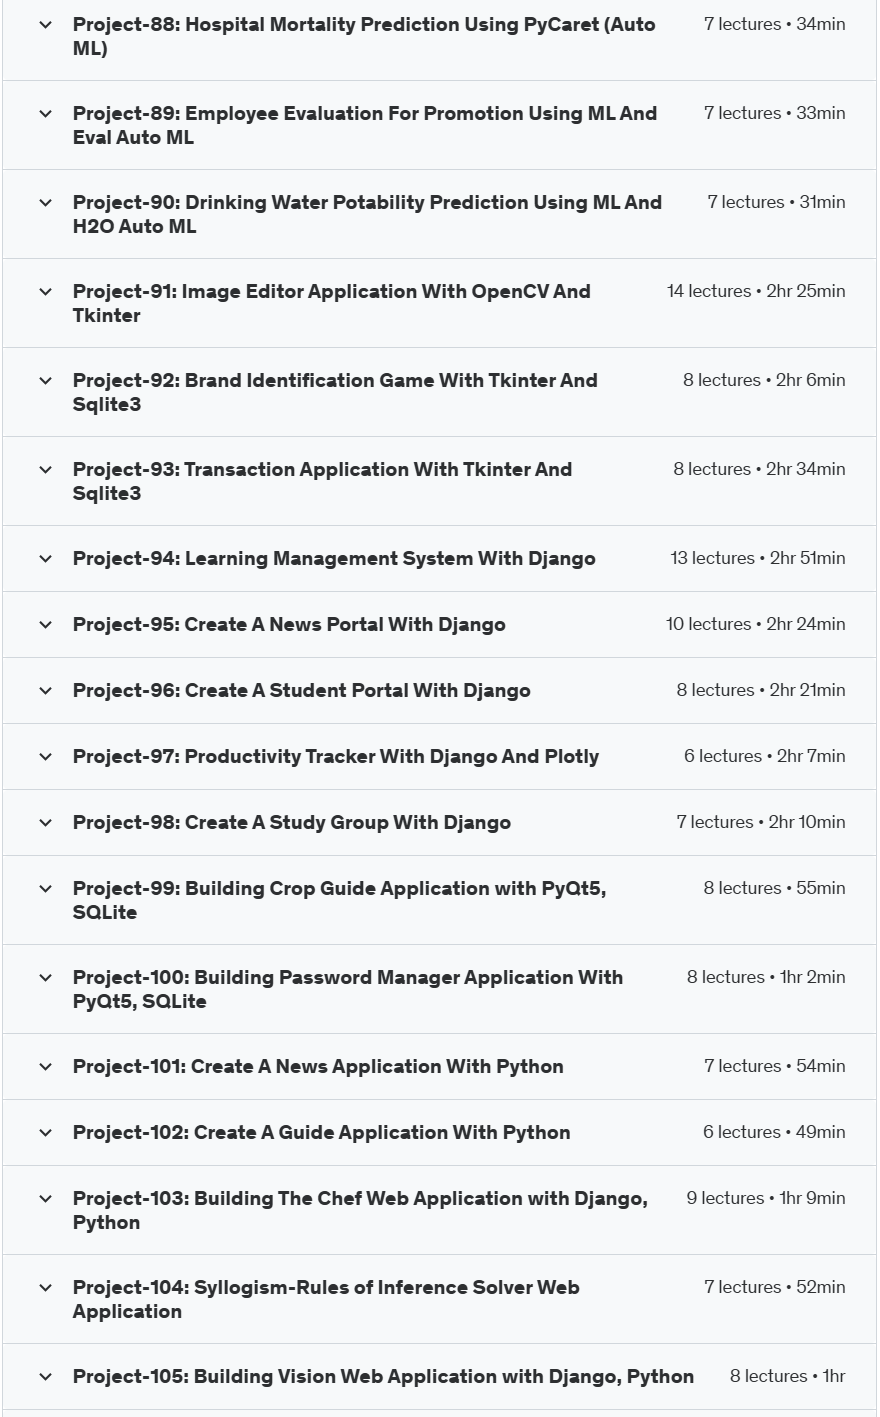Expand Project-89 Employee Evaluation chevron

click(45, 114)
